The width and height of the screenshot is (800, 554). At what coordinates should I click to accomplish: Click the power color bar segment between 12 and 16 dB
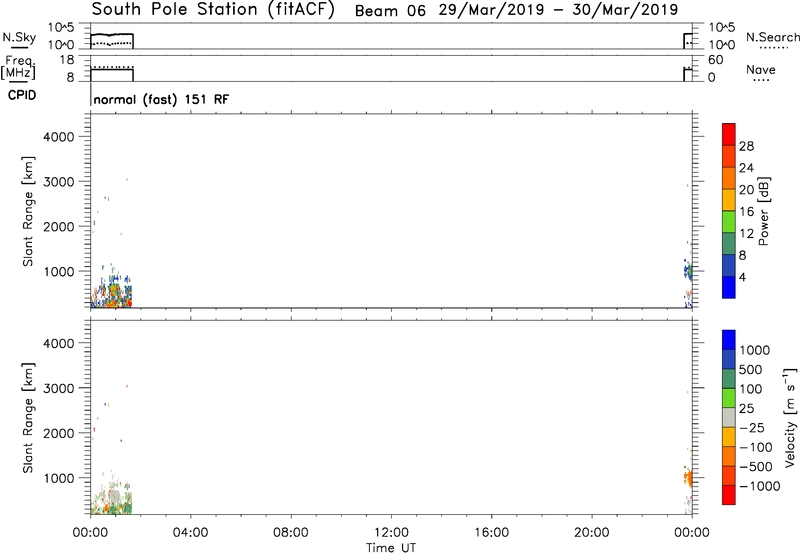pos(729,222)
